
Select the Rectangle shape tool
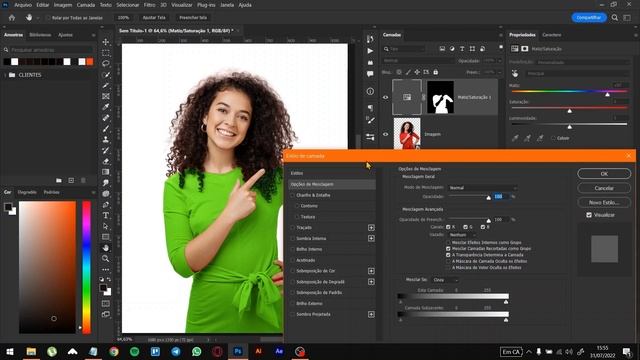point(106,237)
